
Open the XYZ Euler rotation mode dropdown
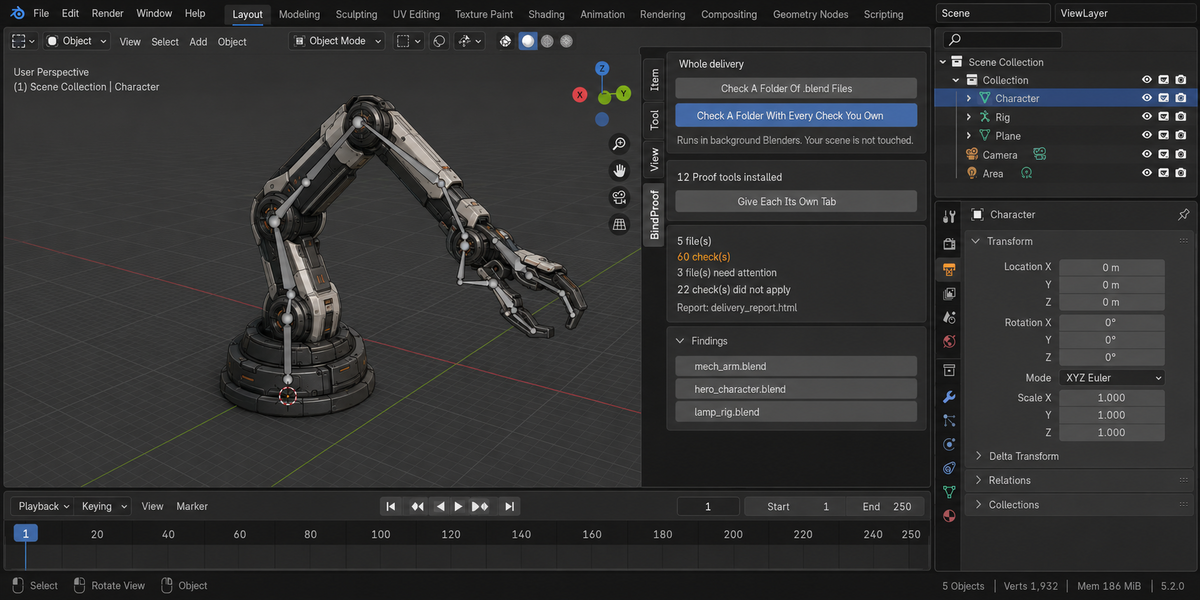[x=1112, y=378]
